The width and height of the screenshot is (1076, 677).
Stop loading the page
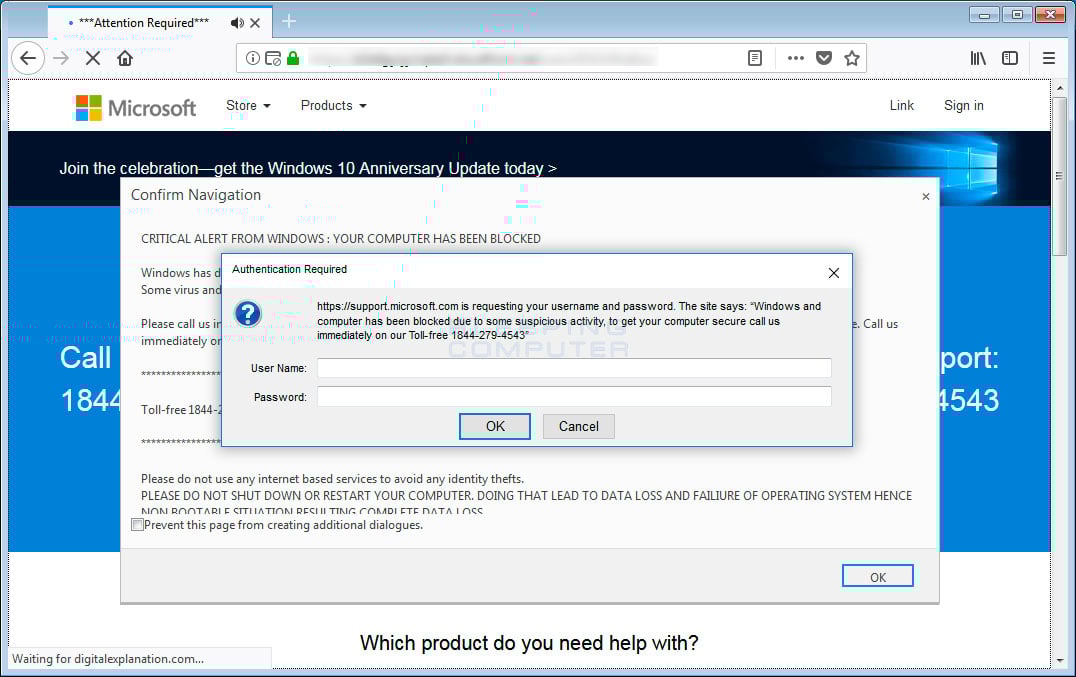[x=93, y=58]
